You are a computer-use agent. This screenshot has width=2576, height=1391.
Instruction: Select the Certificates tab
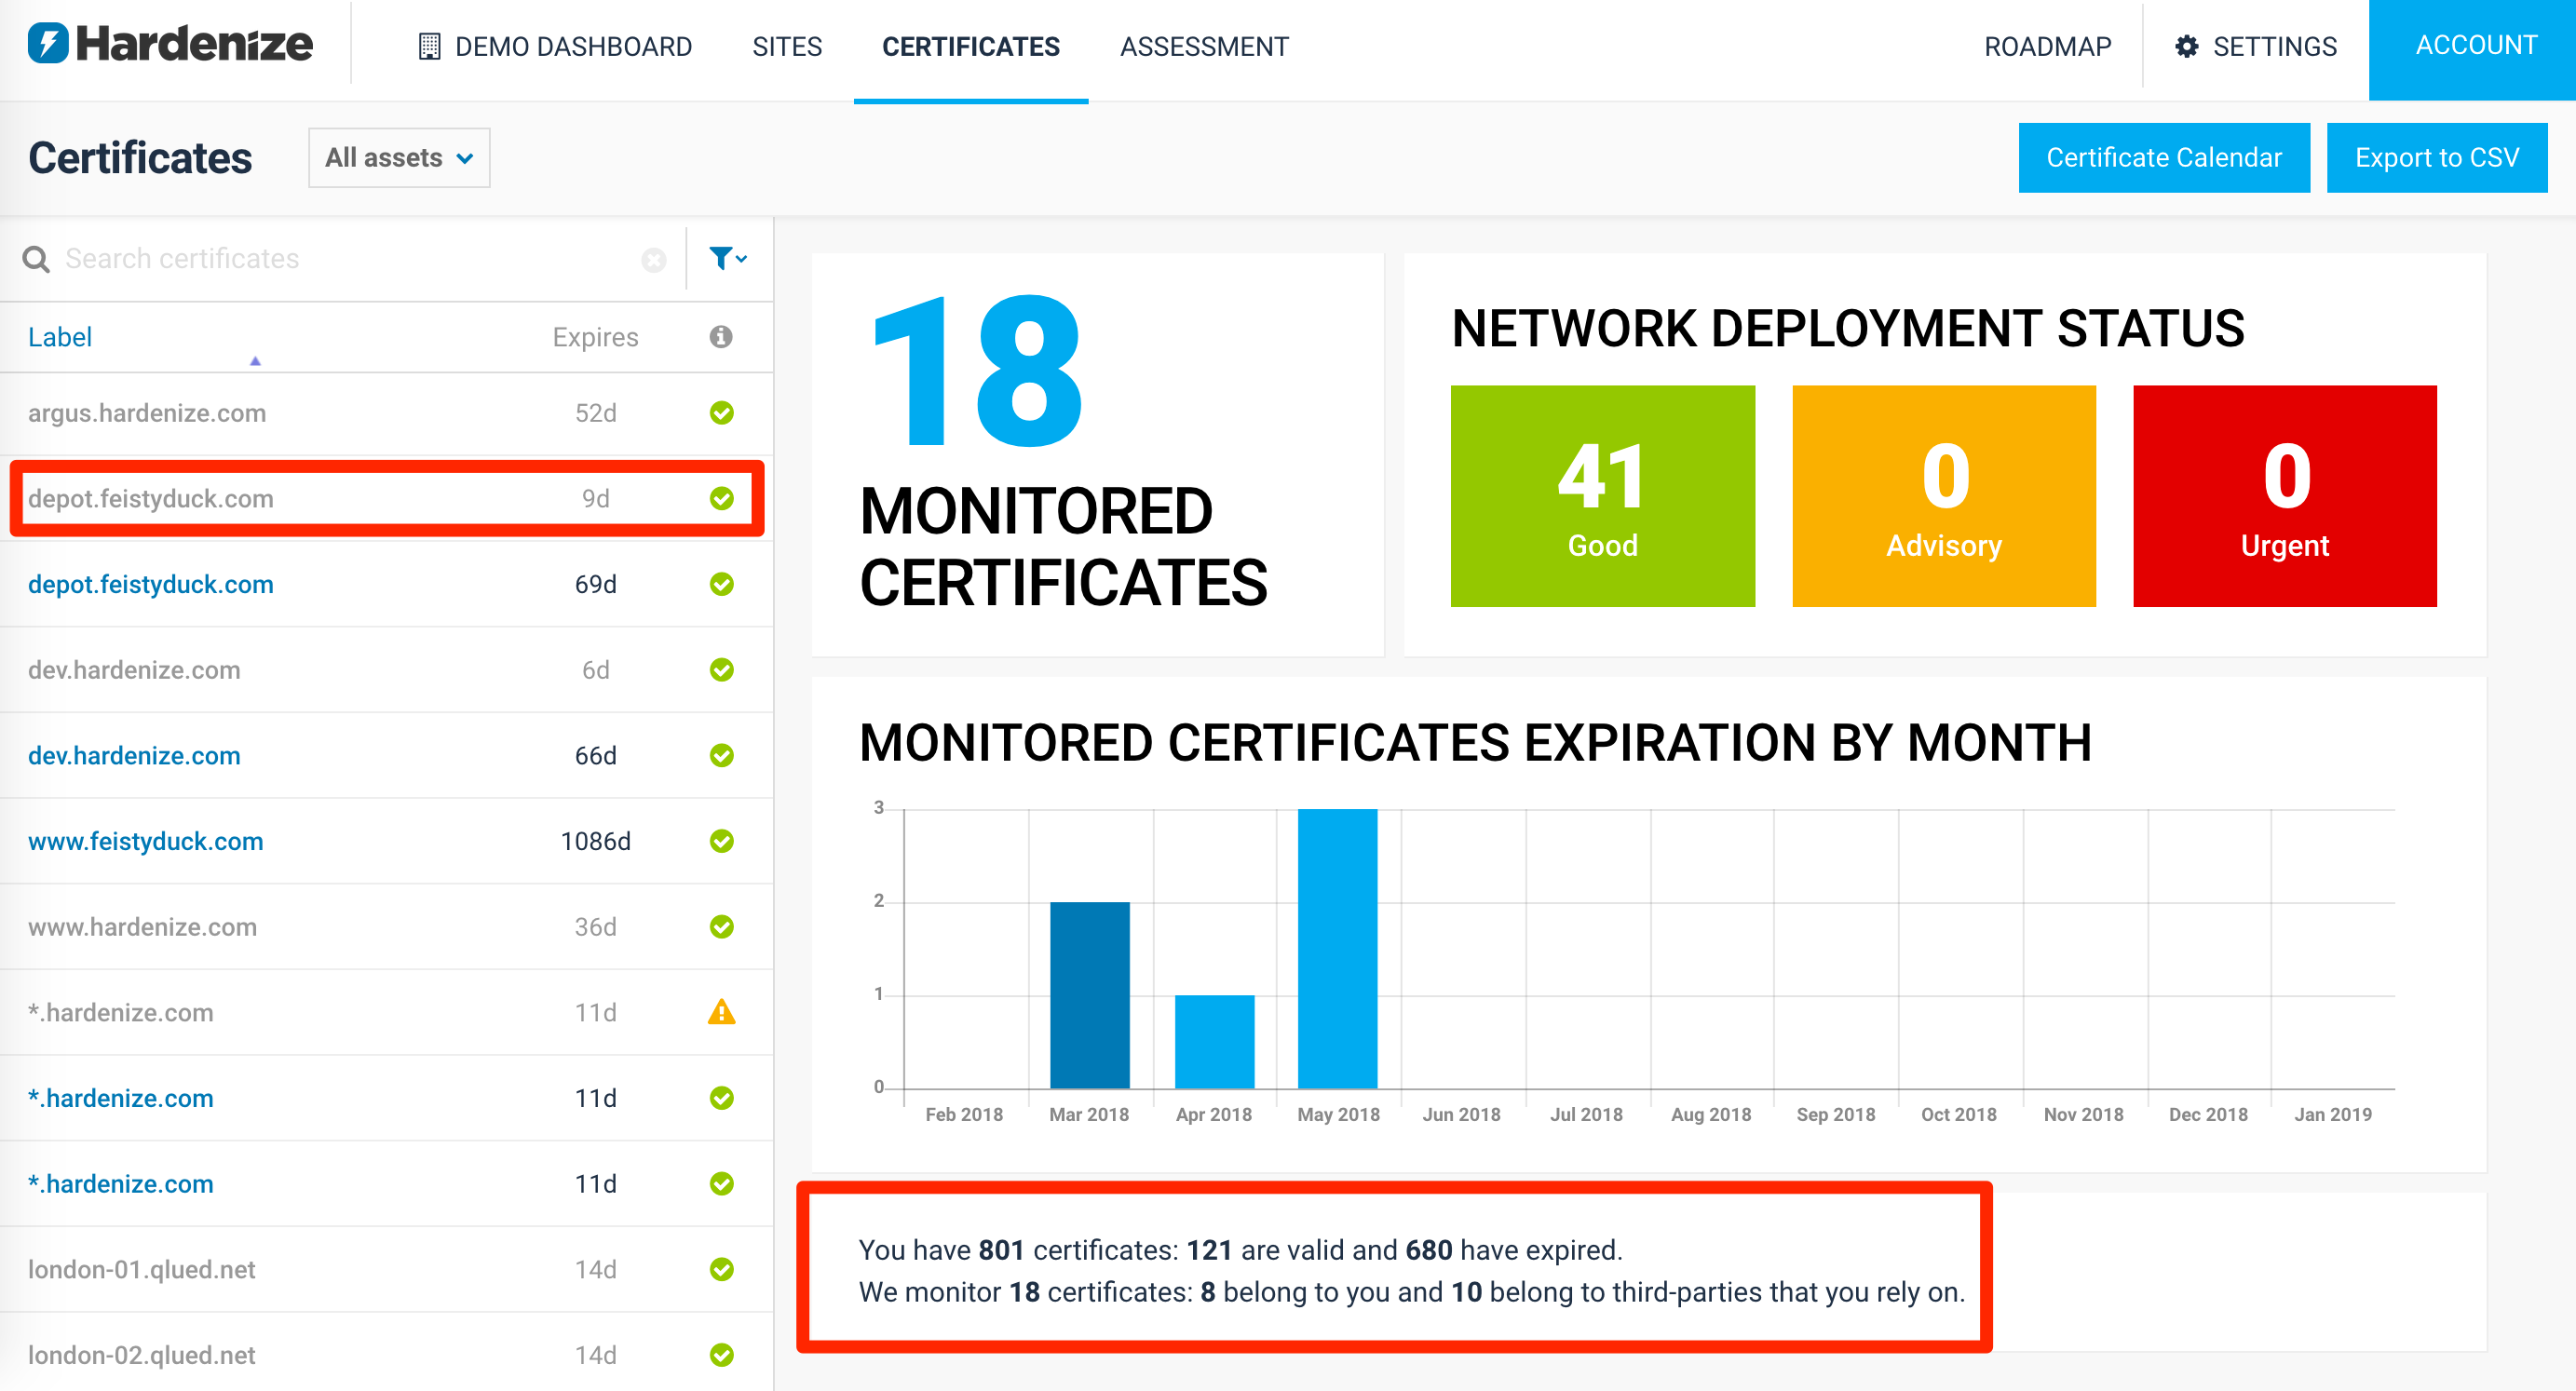970,47
